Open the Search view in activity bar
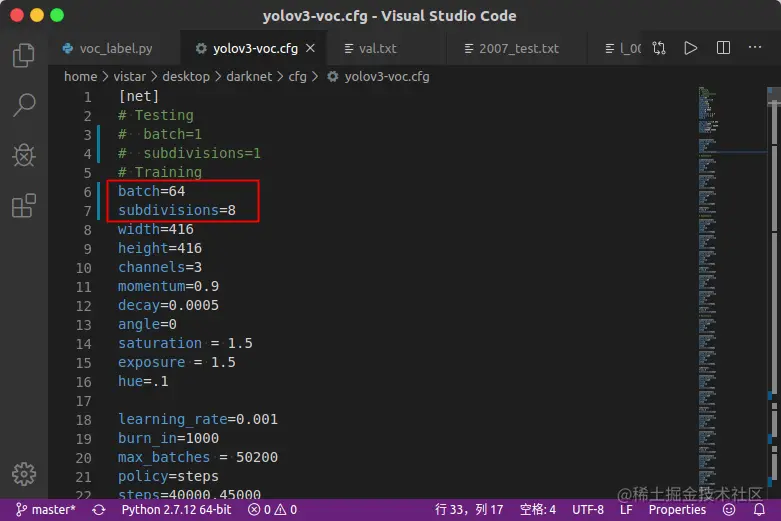This screenshot has width=781, height=521. coord(23,105)
